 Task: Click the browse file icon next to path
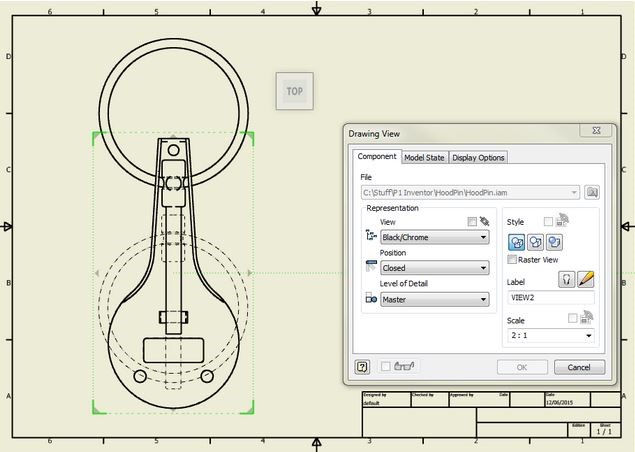pyautogui.click(x=592, y=192)
